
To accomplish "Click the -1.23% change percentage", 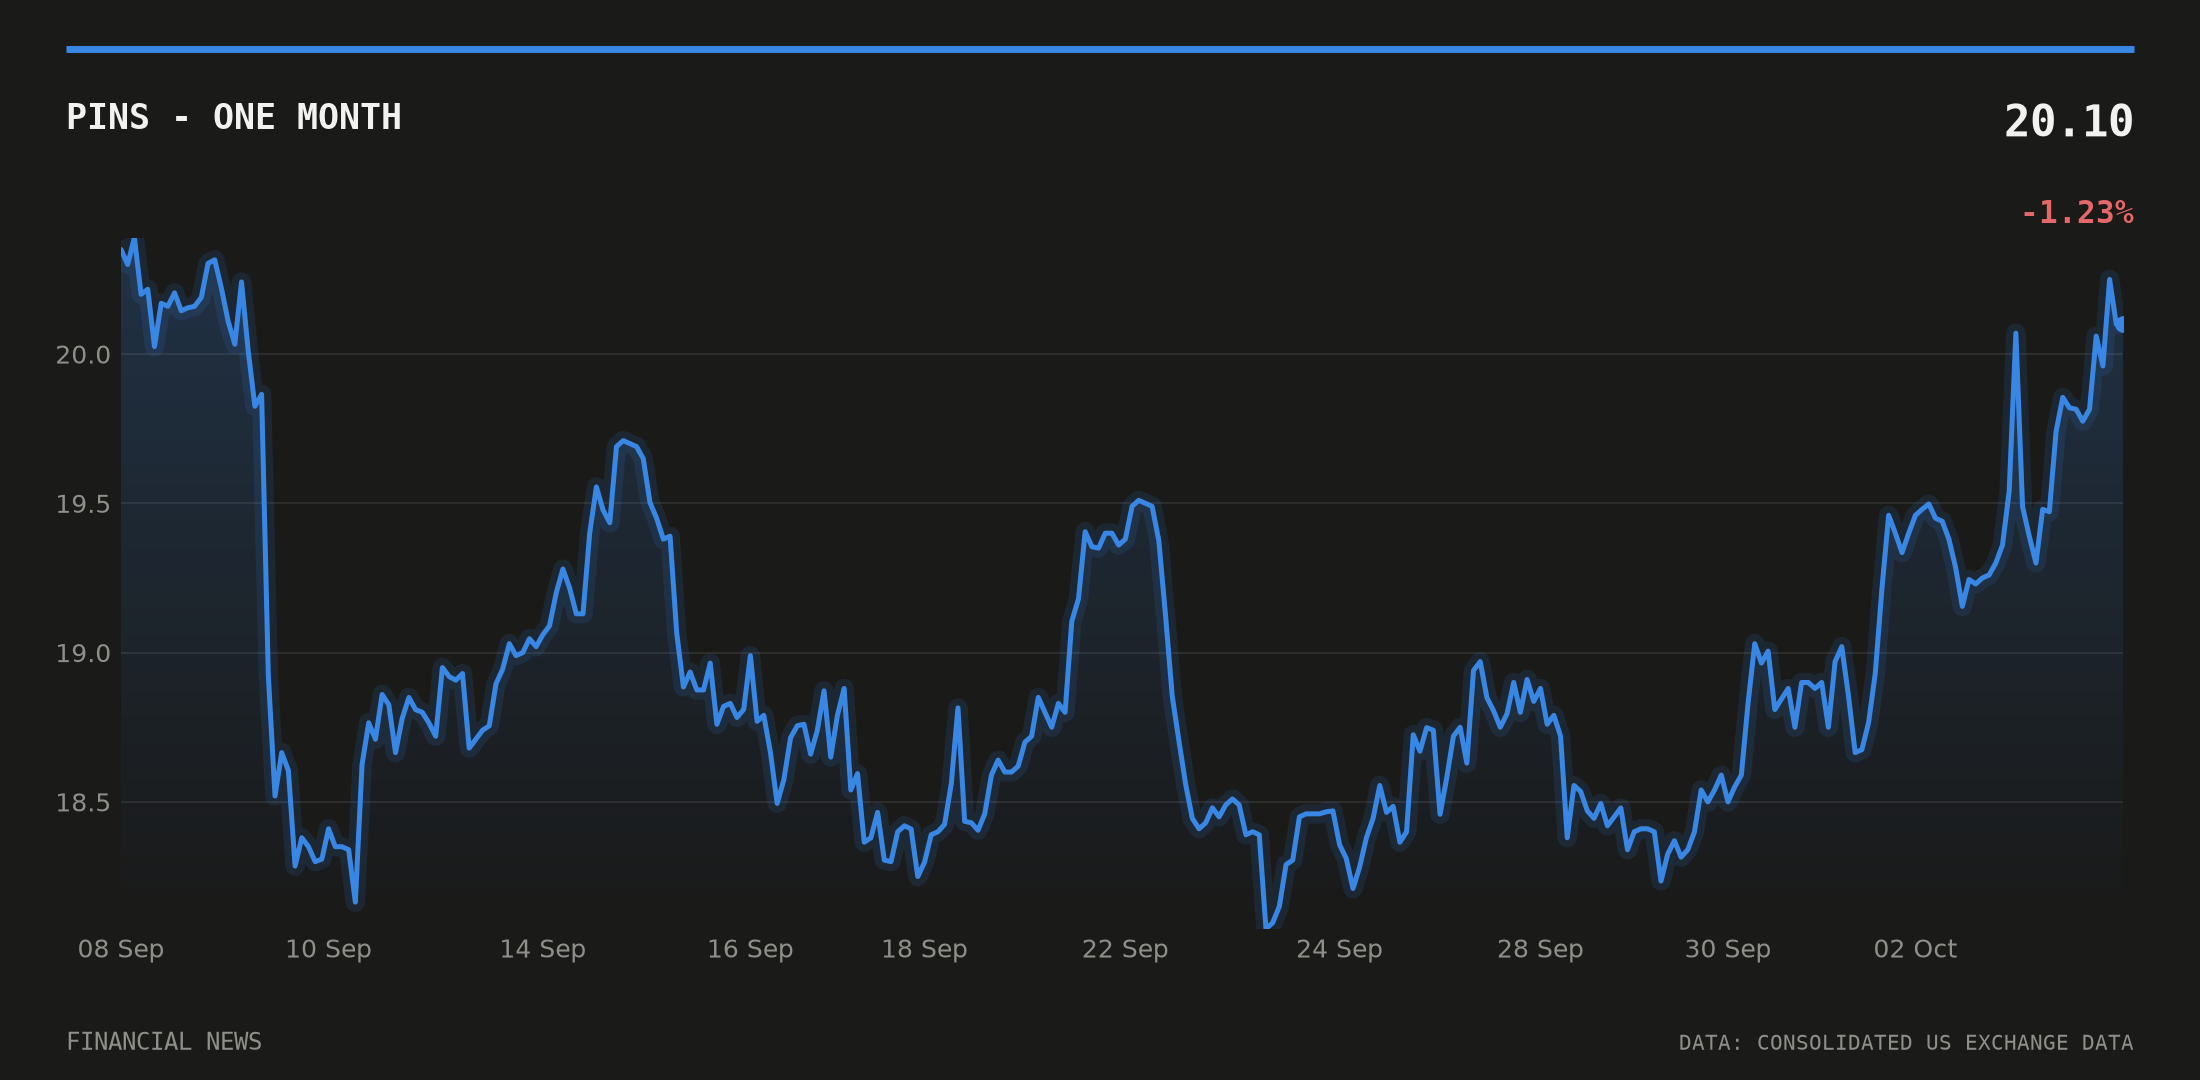I will coord(2077,213).
